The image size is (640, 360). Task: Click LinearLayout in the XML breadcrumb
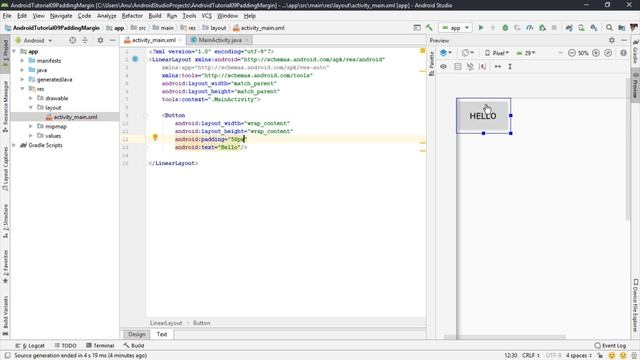pos(166,323)
